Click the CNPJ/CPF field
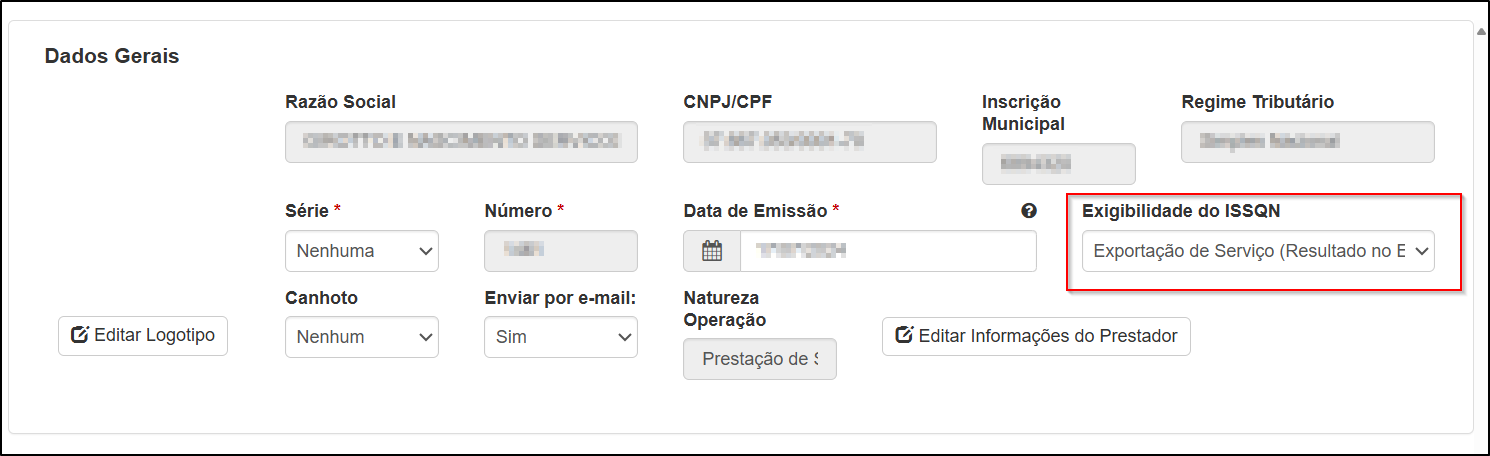Viewport: 1490px width, 456px height. [810, 142]
